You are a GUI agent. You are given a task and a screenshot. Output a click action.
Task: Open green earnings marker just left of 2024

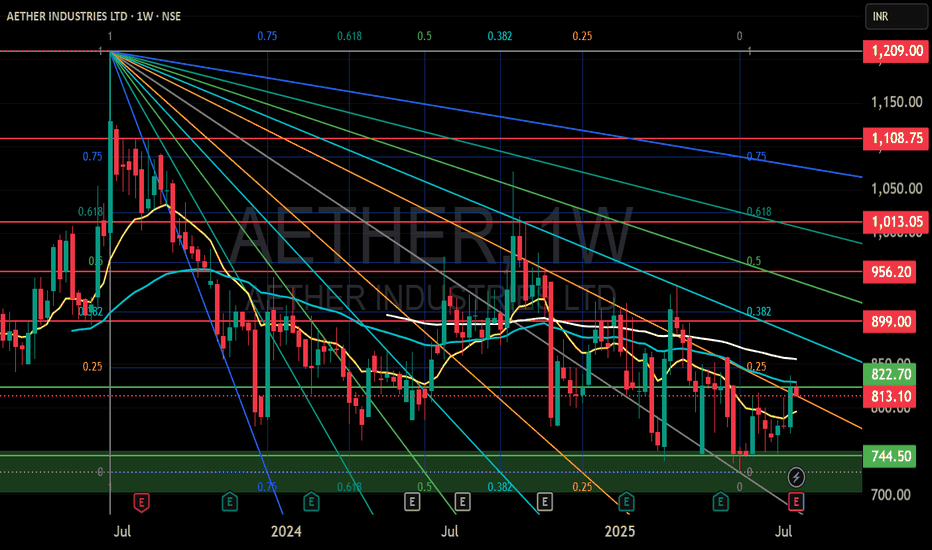(x=229, y=502)
